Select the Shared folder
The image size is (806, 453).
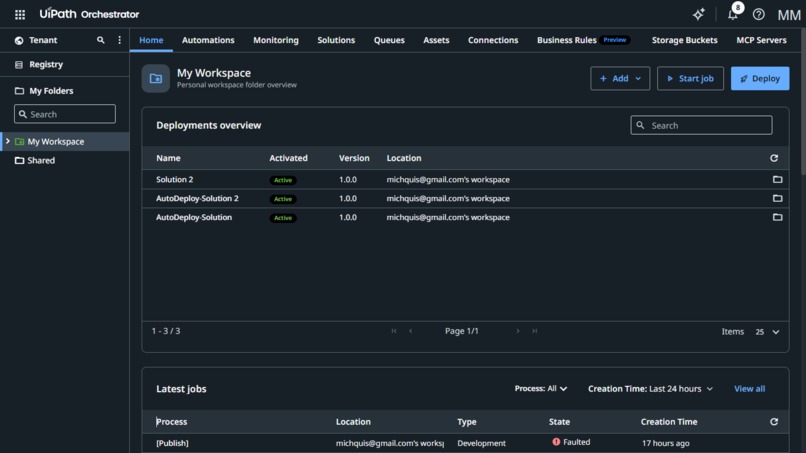41,160
